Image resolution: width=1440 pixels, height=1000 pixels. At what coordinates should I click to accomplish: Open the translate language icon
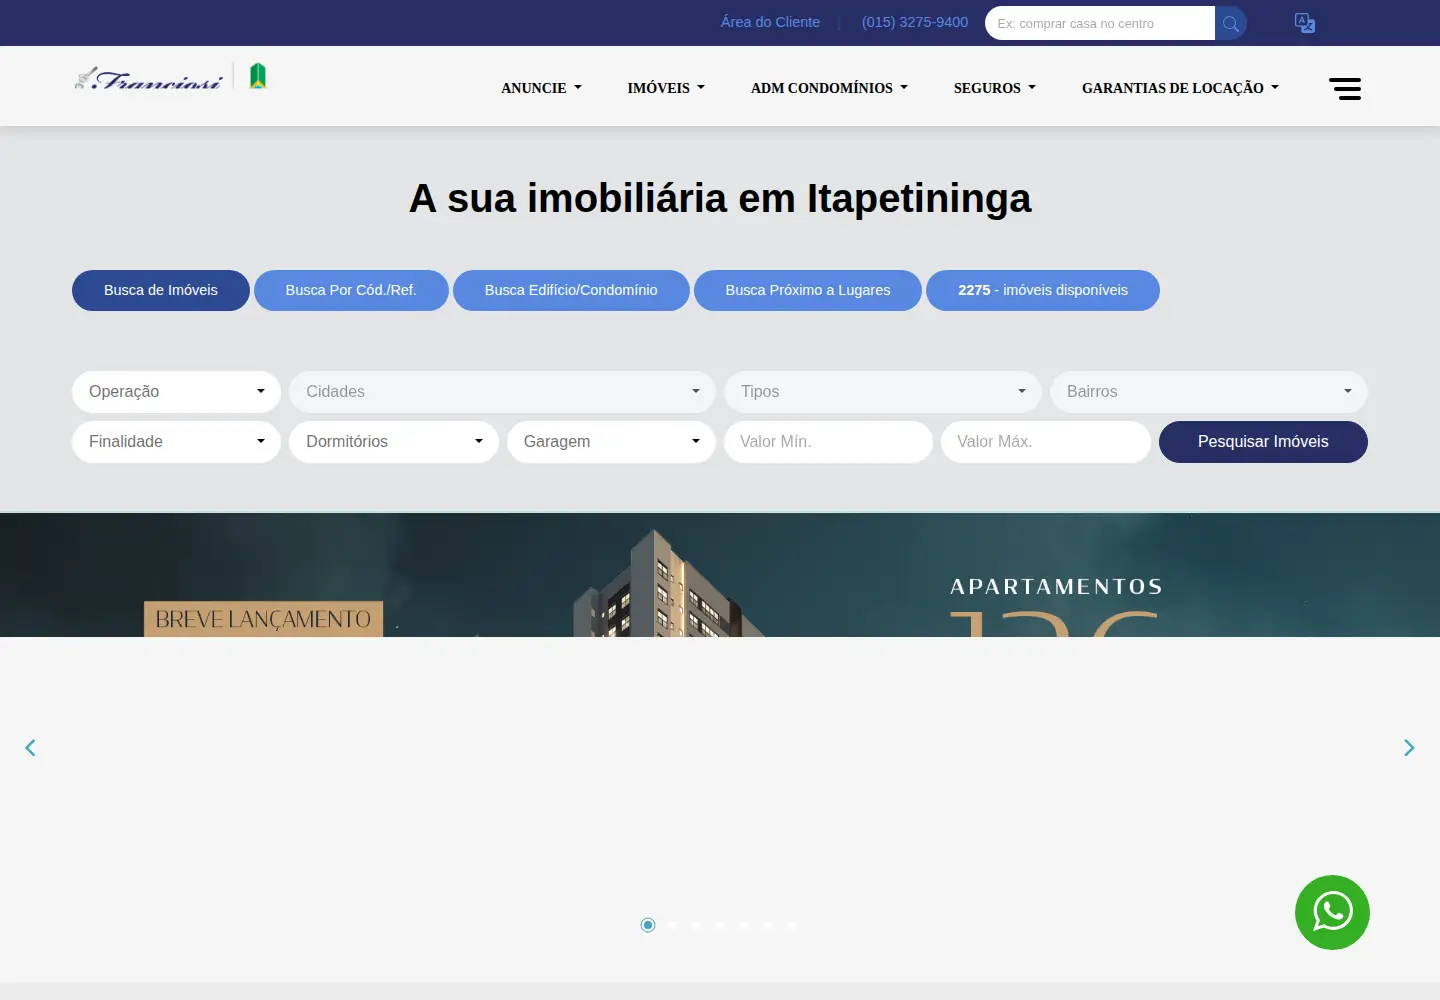(x=1305, y=23)
